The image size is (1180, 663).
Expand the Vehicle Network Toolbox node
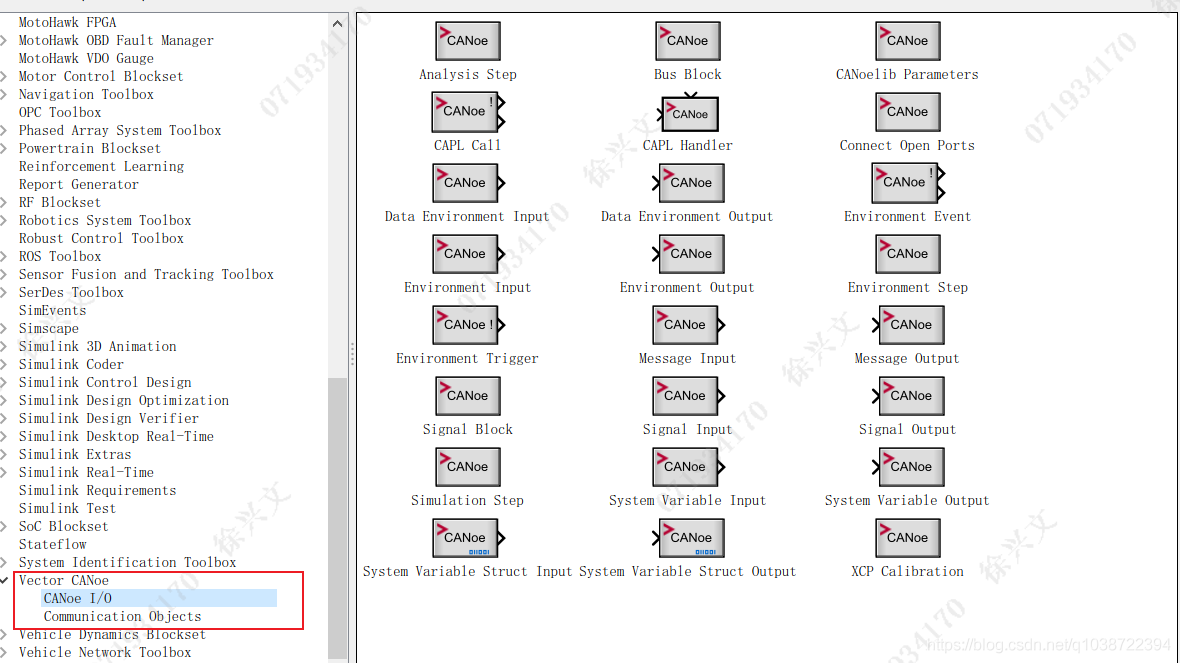(5, 652)
